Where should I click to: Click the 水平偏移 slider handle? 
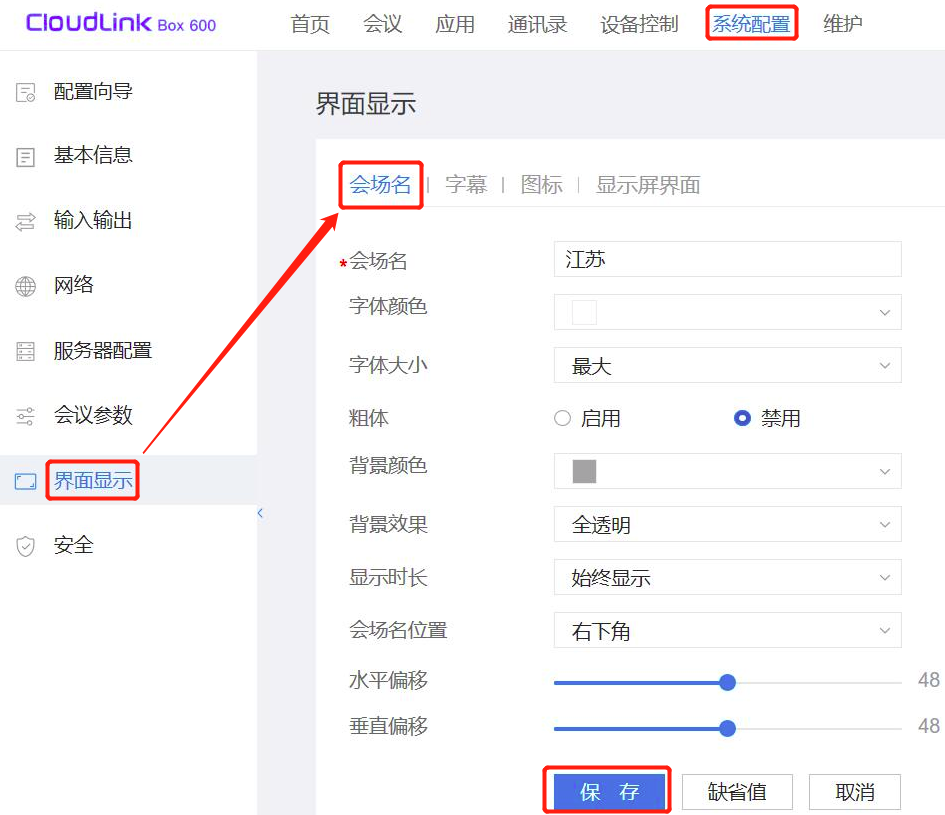[x=727, y=682]
